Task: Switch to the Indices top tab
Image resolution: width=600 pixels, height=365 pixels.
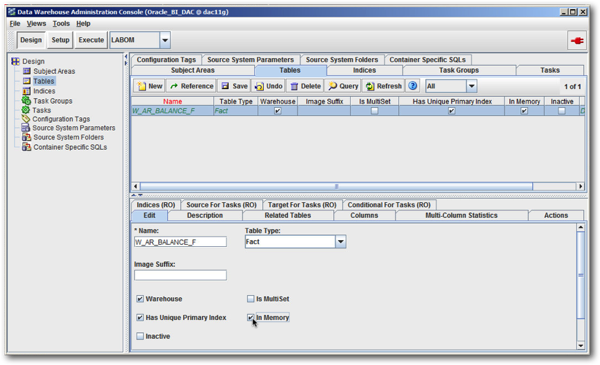Action: [364, 70]
